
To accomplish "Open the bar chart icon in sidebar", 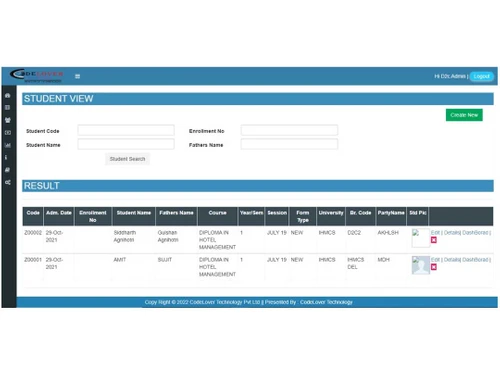I will point(8,145).
